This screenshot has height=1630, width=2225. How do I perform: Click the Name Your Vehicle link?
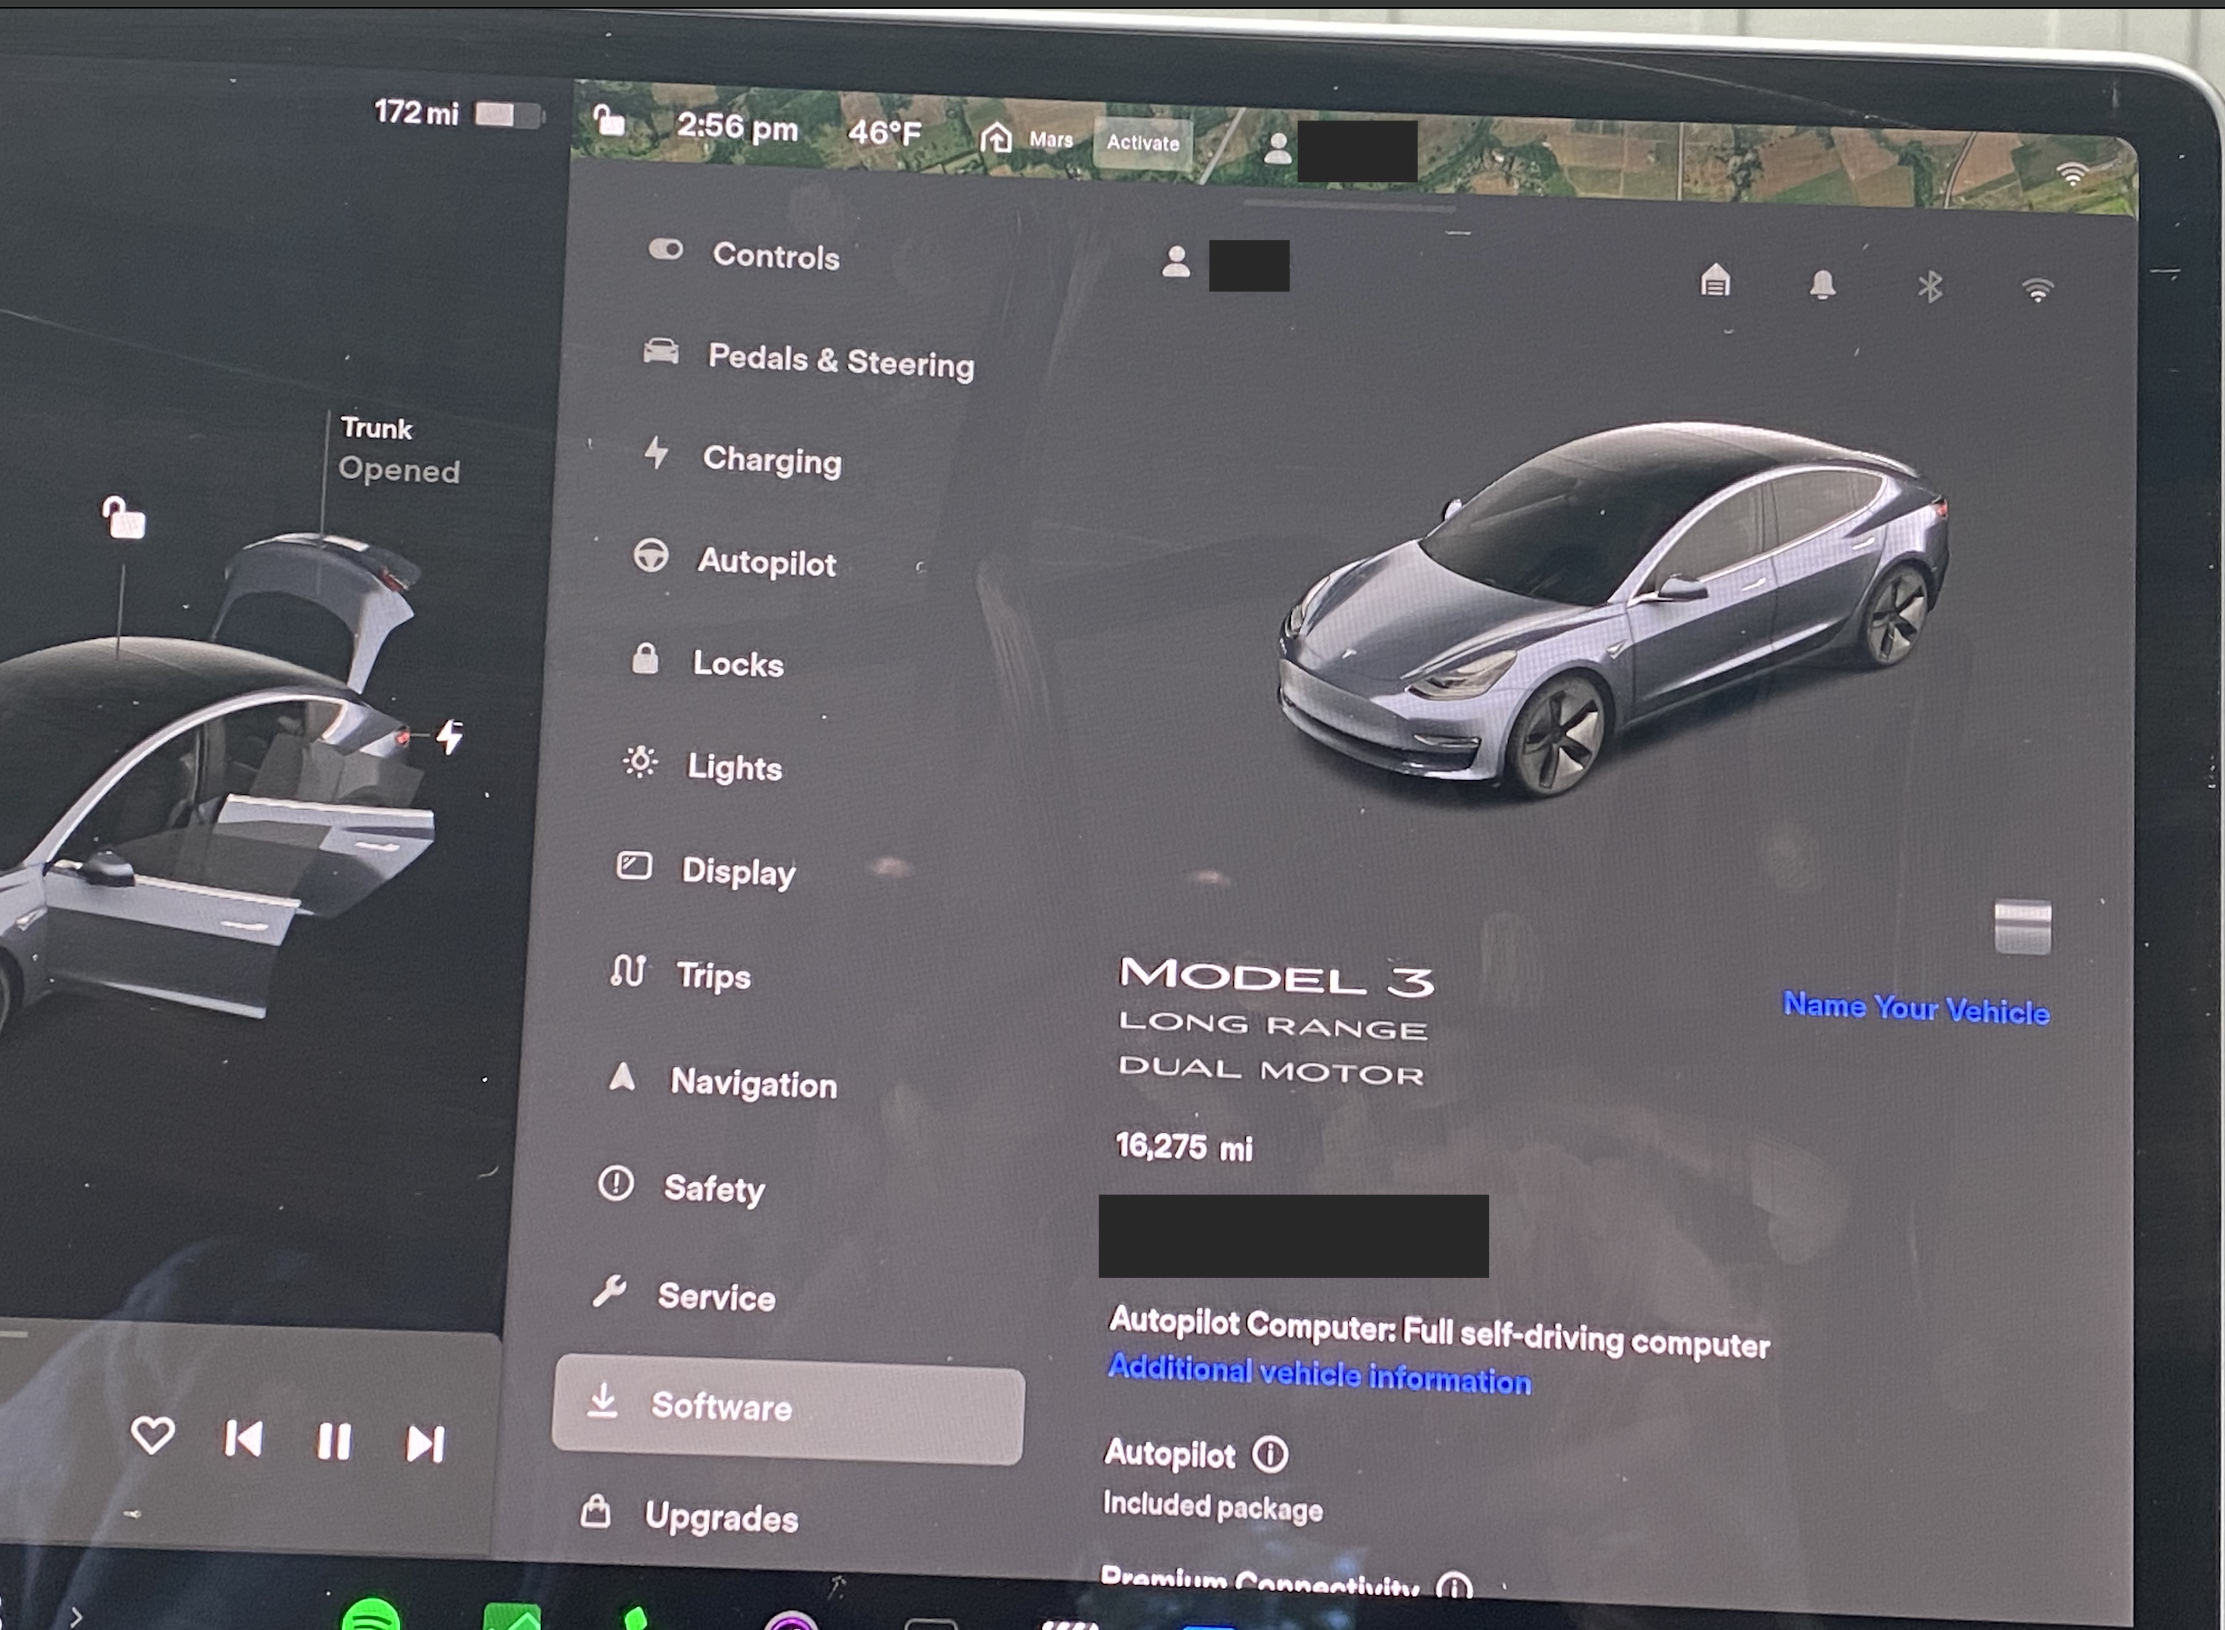pyautogui.click(x=1915, y=1009)
